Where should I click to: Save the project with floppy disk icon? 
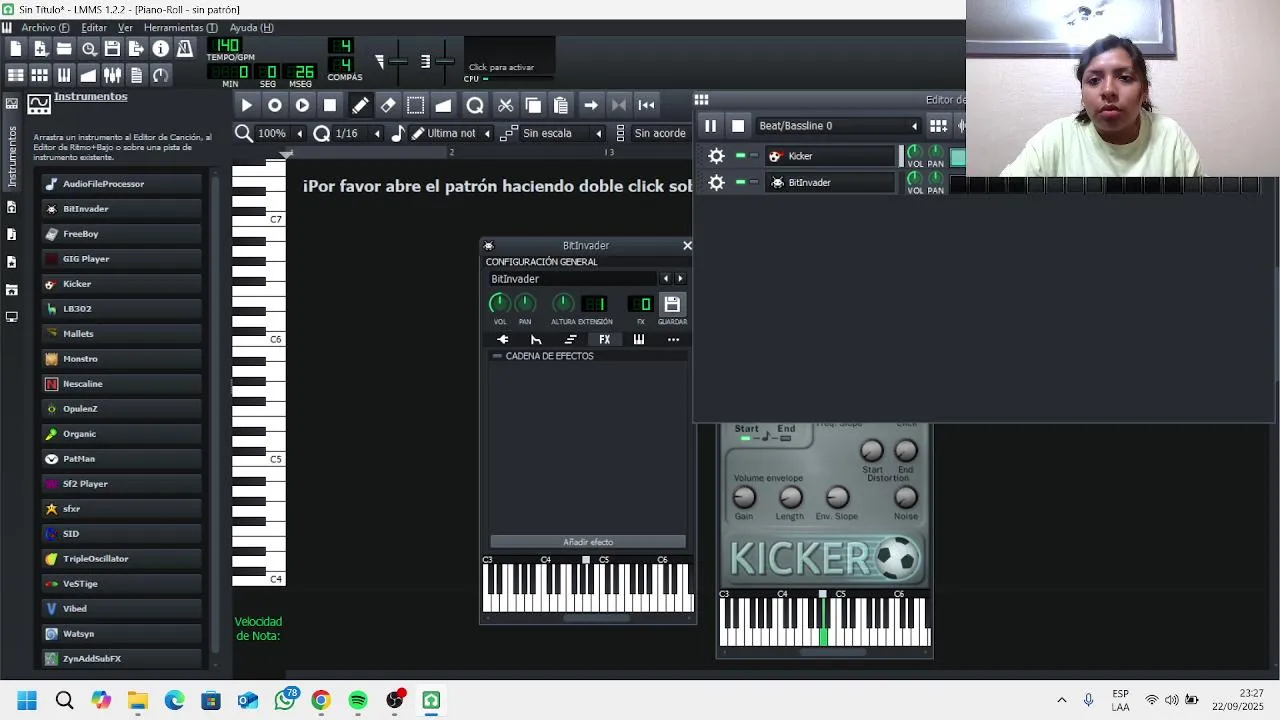pos(112,49)
